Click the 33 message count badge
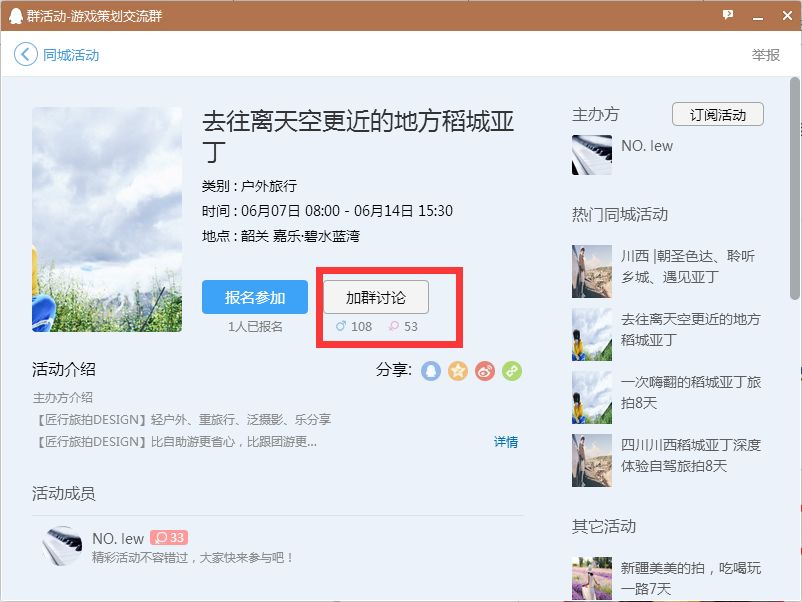The image size is (802, 602). pyautogui.click(x=169, y=537)
